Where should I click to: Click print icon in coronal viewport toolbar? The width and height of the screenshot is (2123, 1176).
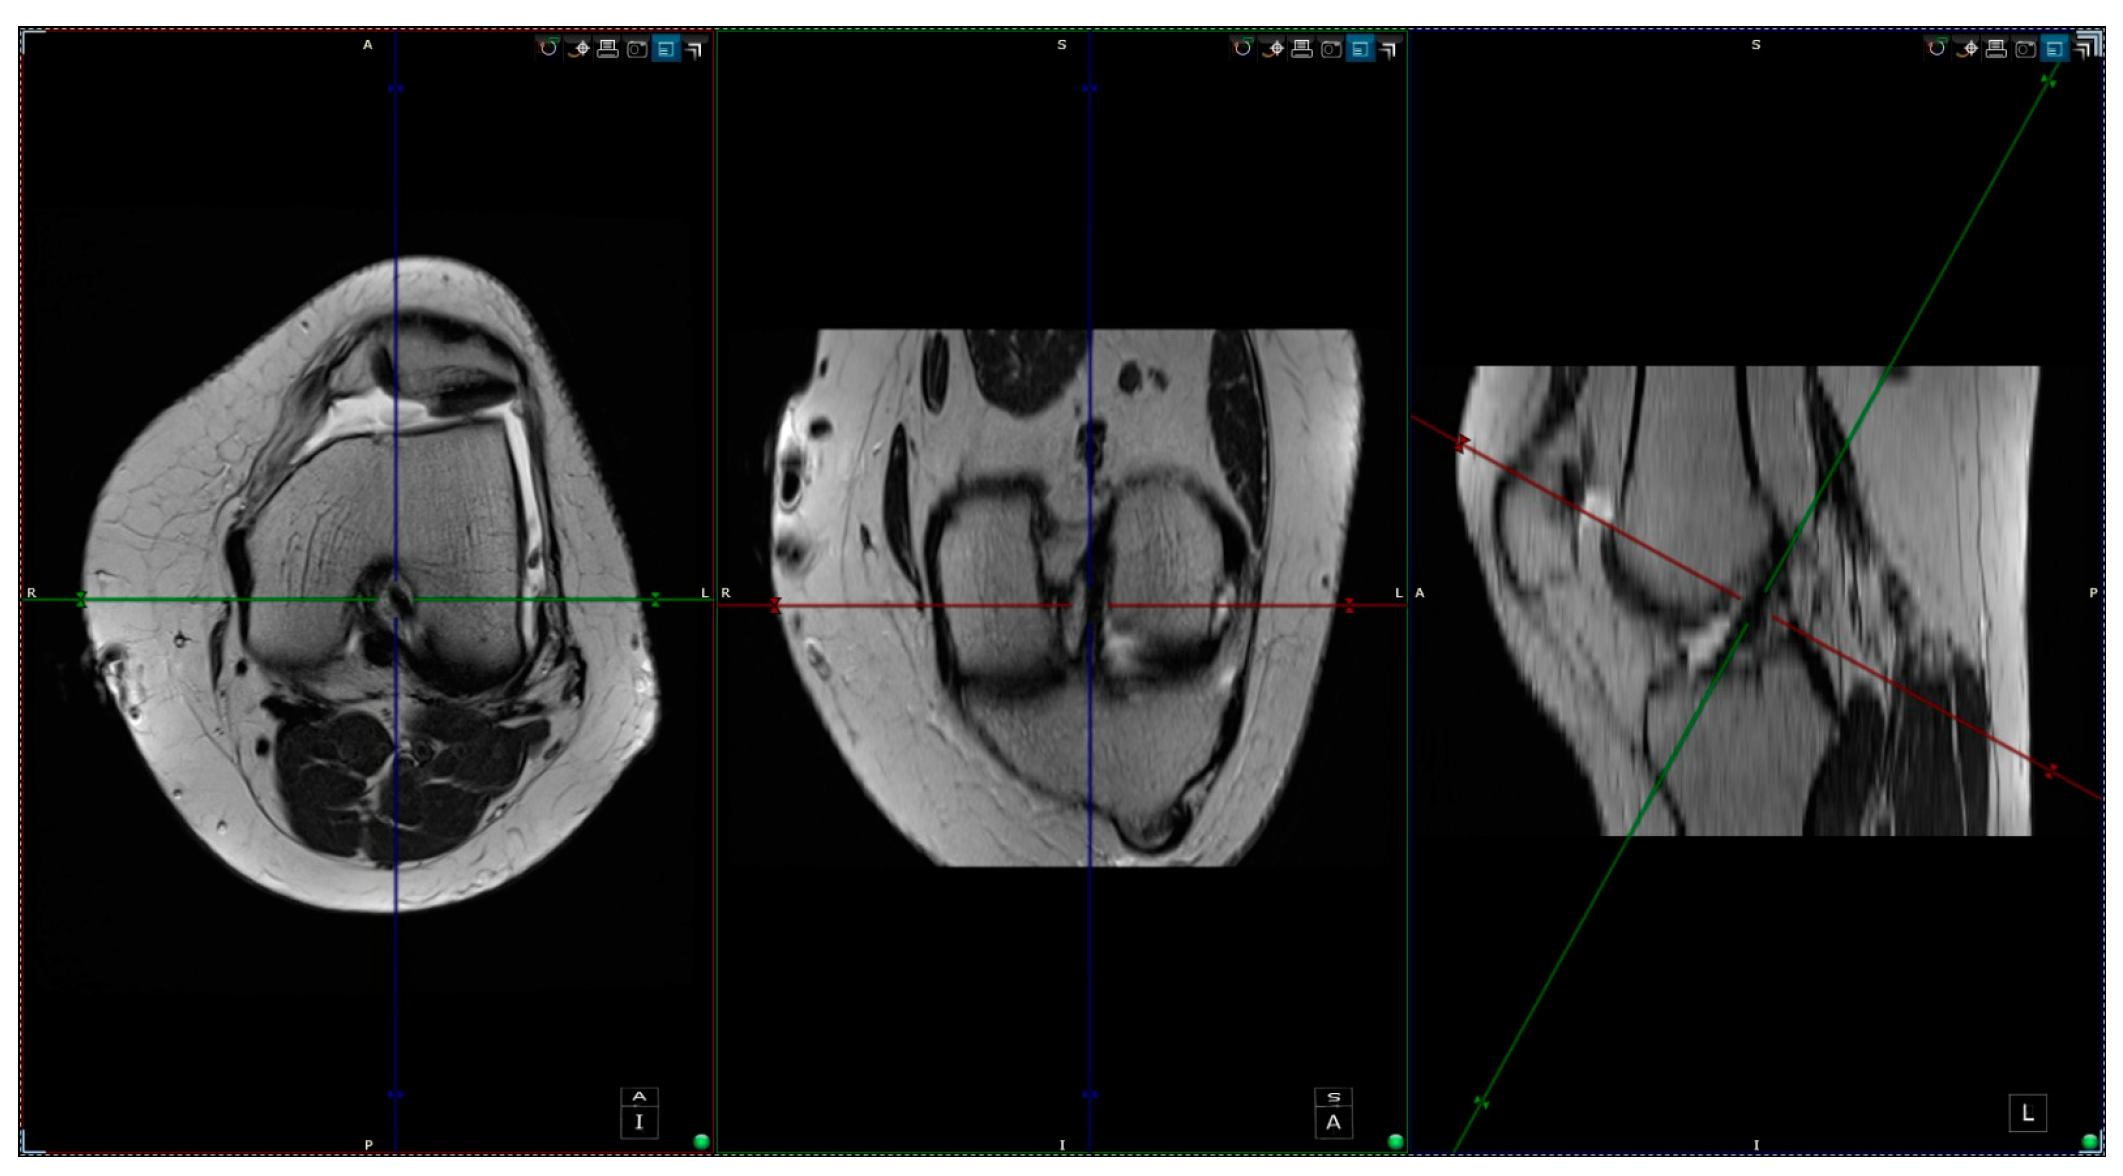(x=1301, y=48)
